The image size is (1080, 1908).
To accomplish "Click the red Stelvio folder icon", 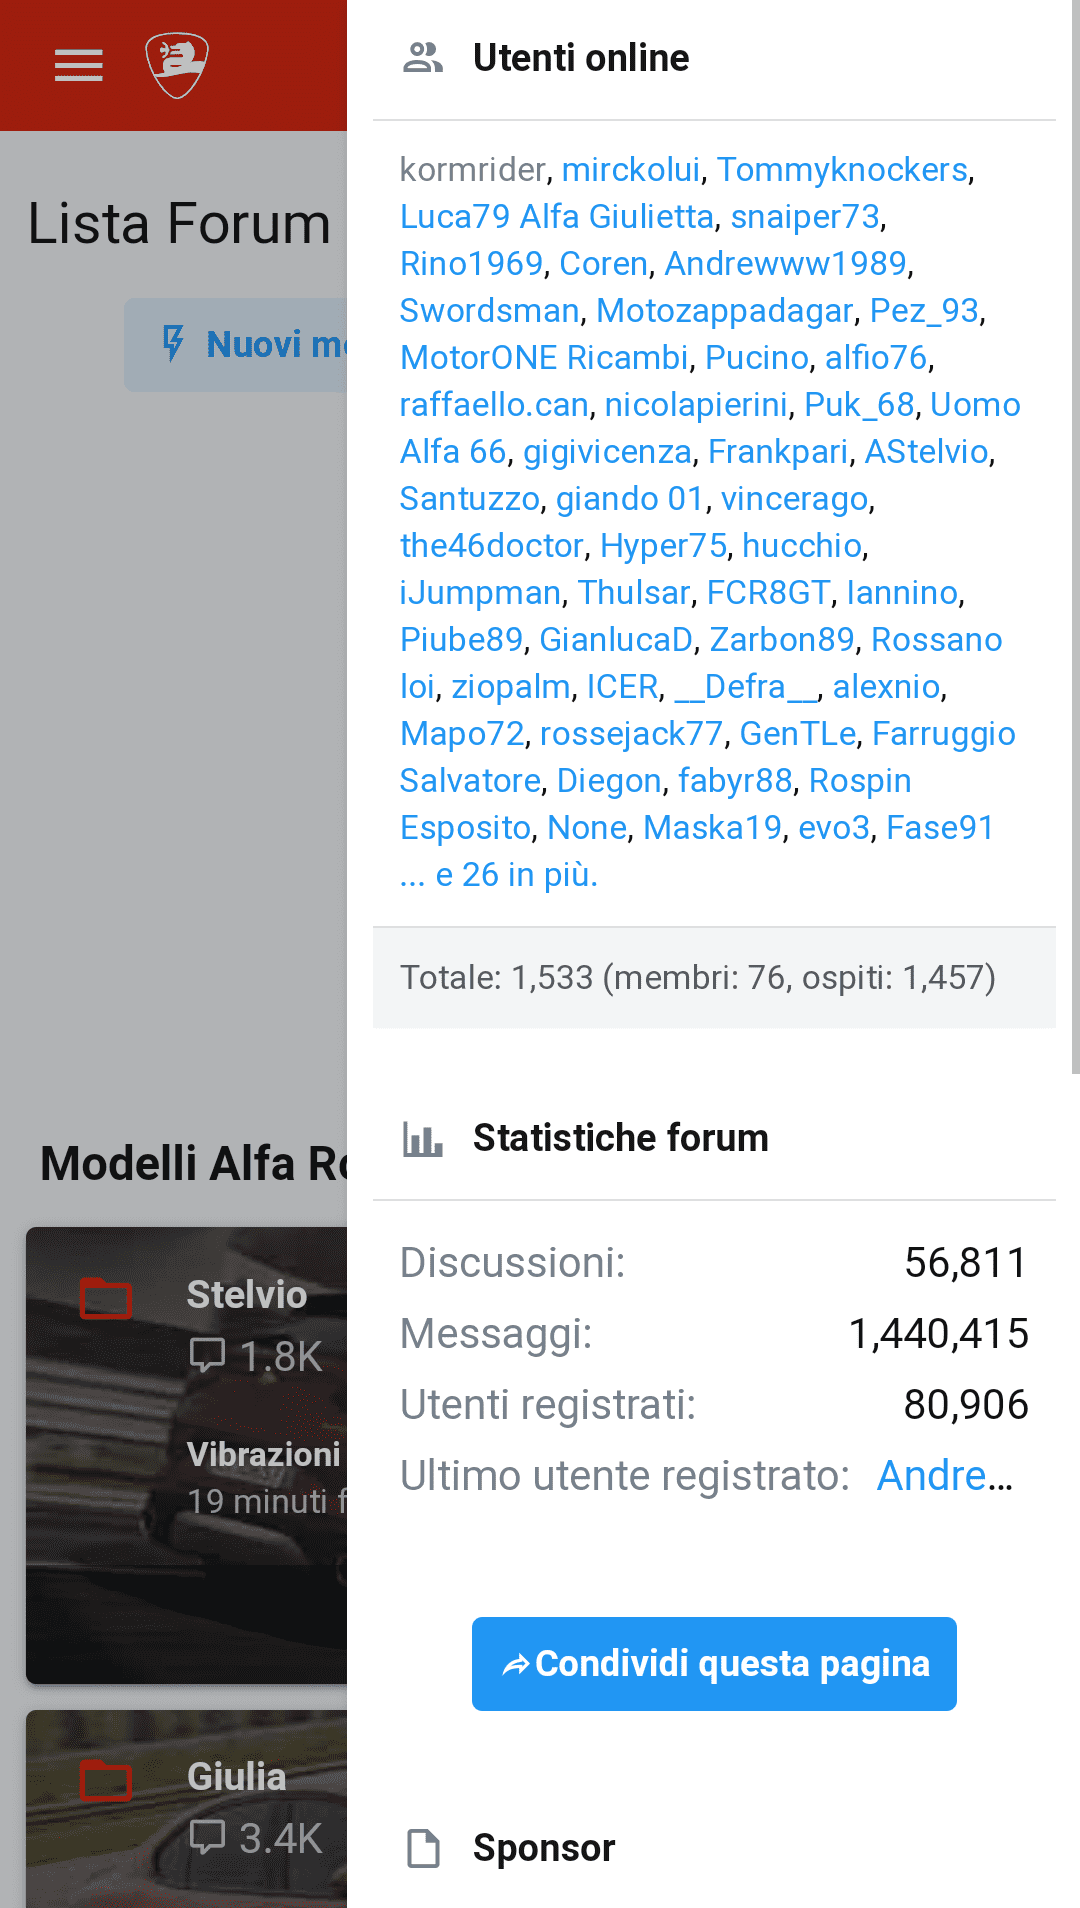I will (106, 1298).
